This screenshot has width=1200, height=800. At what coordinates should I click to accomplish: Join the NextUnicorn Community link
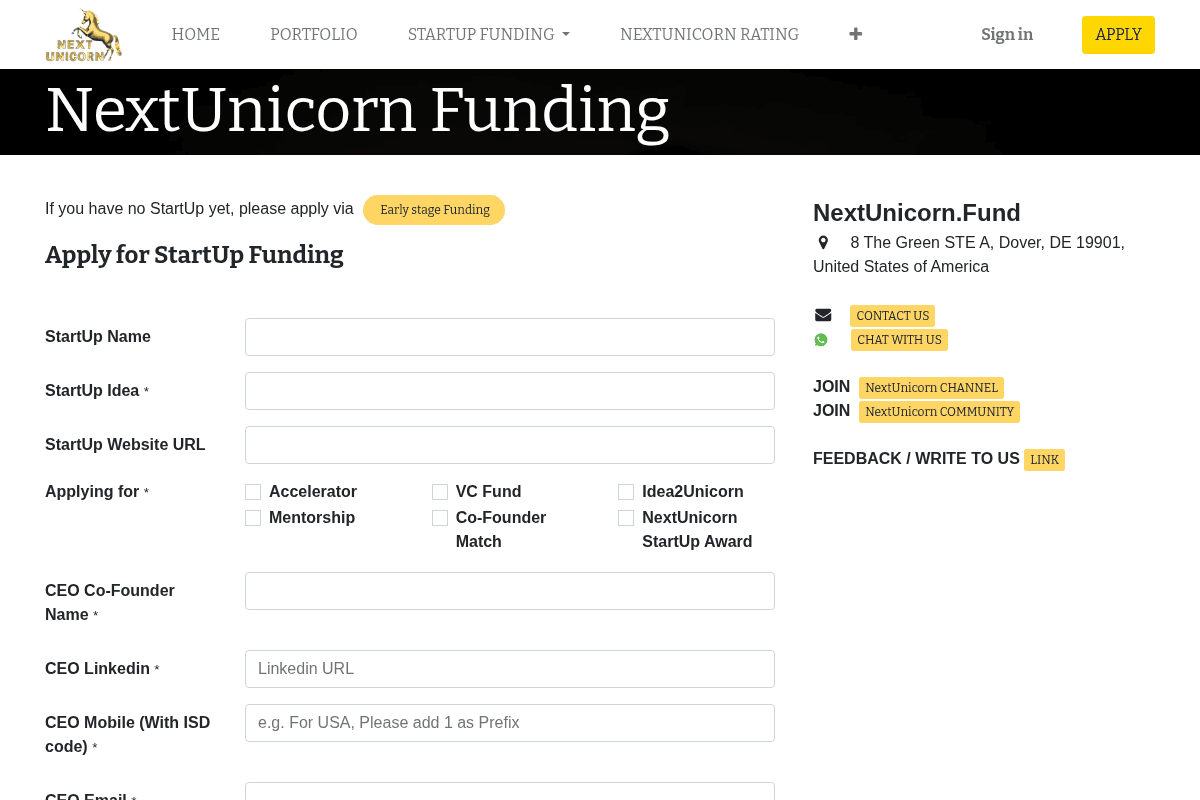point(939,412)
